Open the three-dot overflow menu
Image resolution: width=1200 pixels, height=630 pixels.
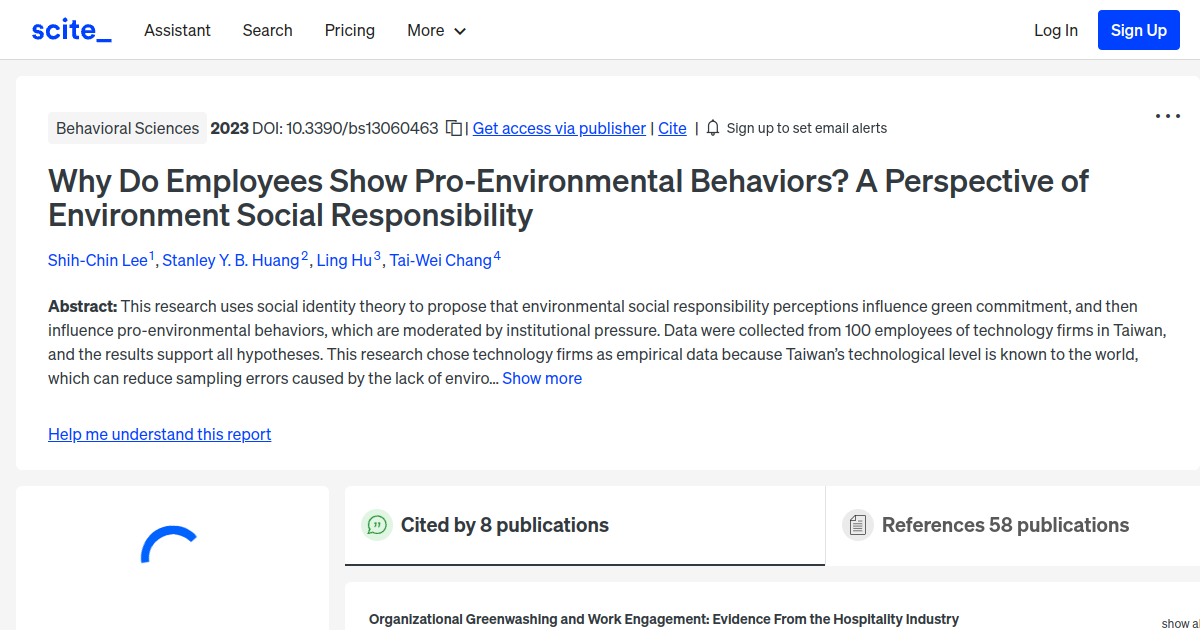tap(1167, 116)
